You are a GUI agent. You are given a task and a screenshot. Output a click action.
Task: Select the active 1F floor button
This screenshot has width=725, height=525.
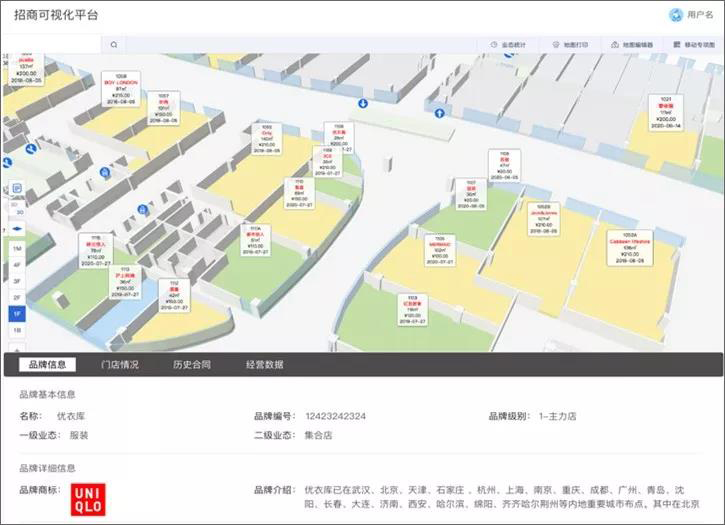[17, 313]
